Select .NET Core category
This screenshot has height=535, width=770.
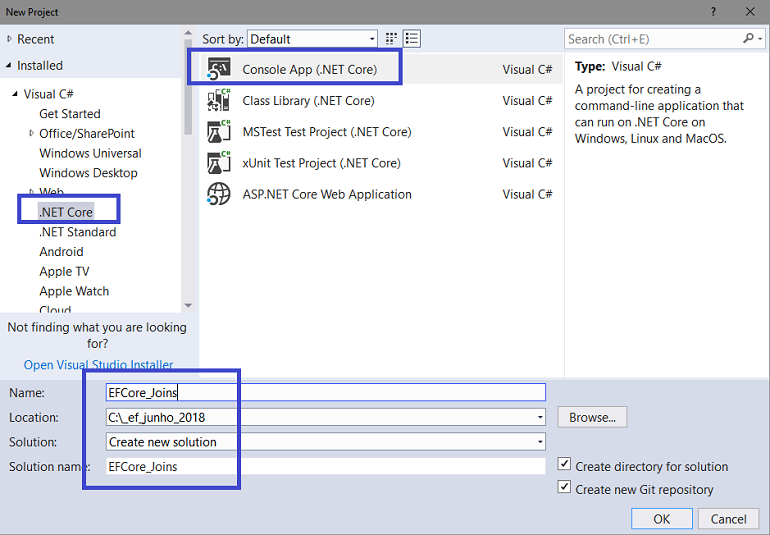coord(66,212)
